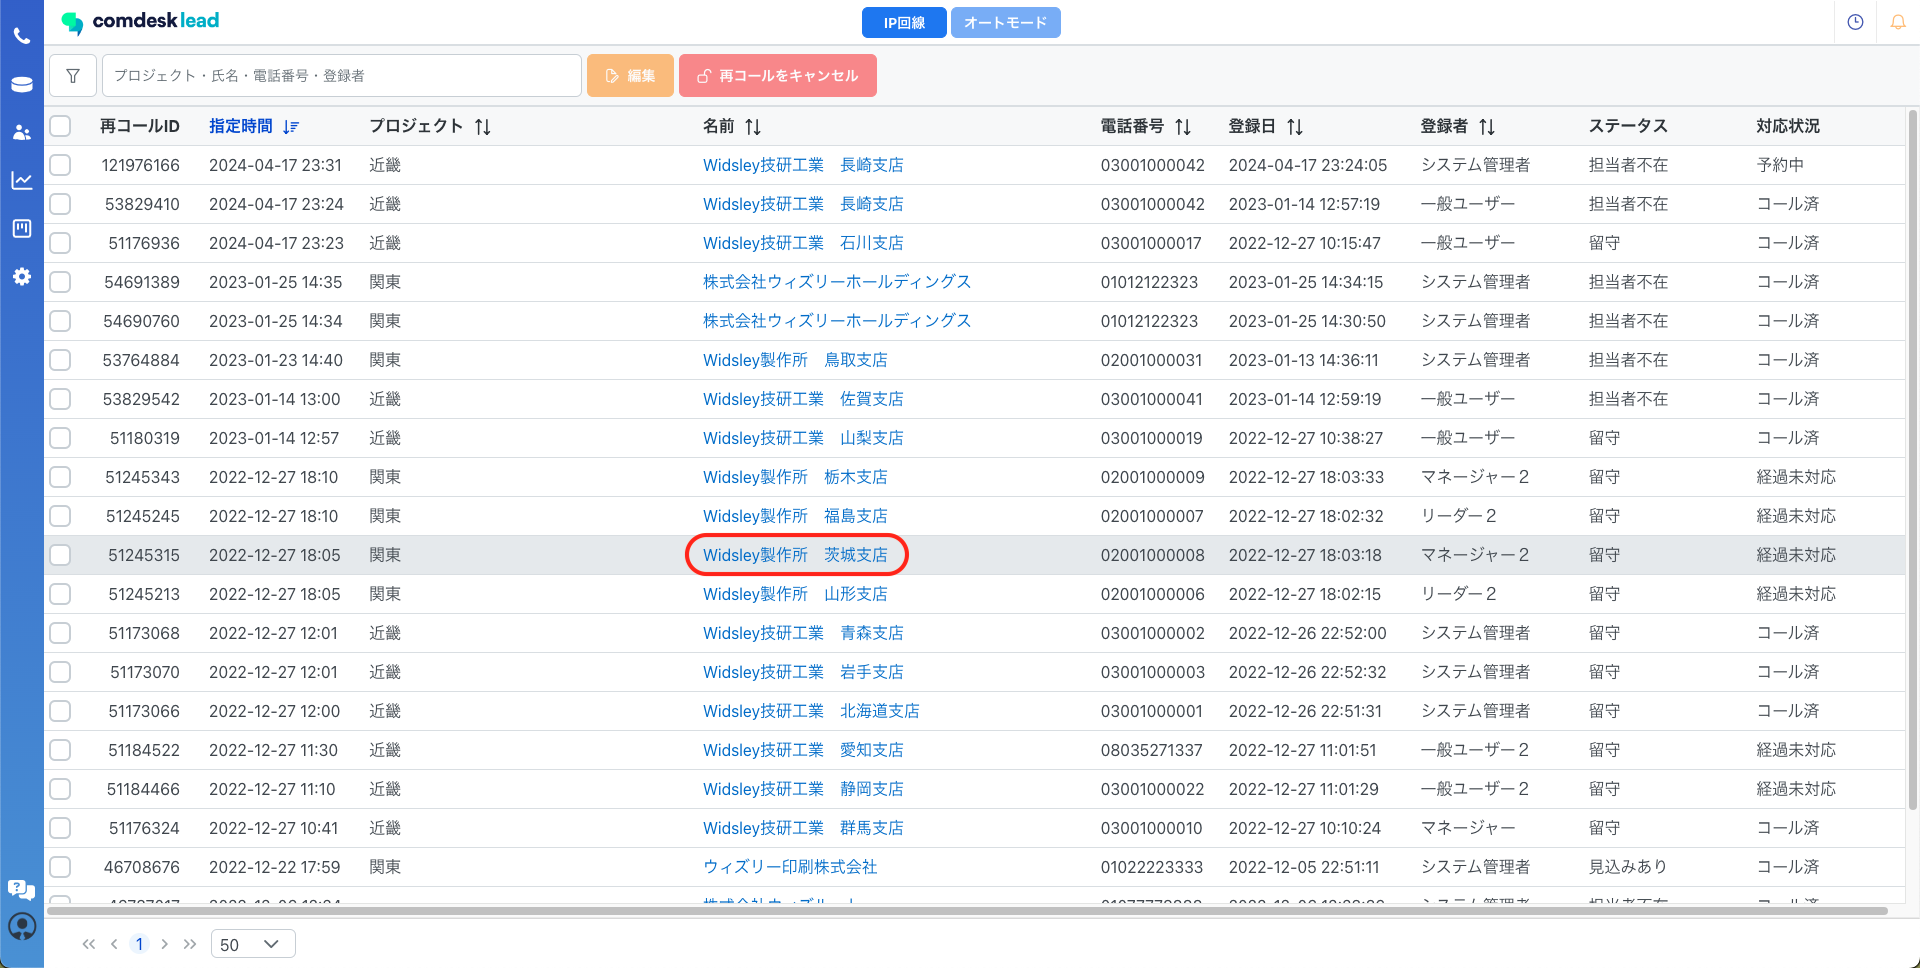This screenshot has width=1920, height=968.
Task: Click the database icon in left sidebar
Action: pyautogui.click(x=21, y=85)
